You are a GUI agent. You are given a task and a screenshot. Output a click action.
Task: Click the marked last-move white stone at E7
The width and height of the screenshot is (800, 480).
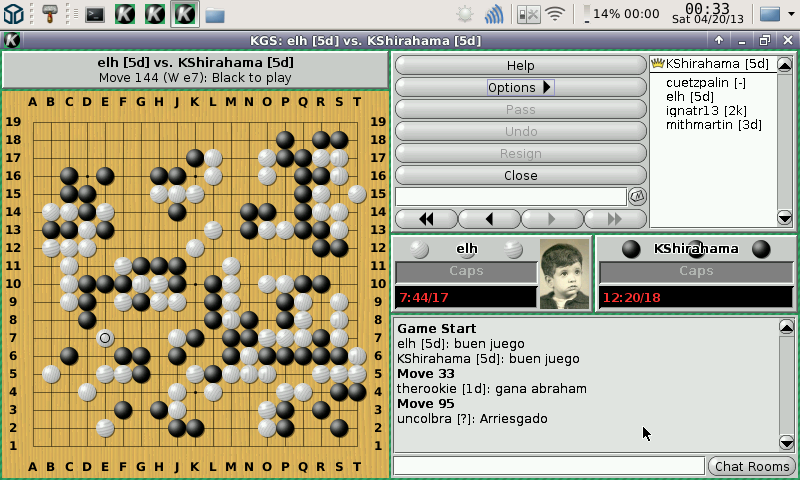click(x=105, y=338)
